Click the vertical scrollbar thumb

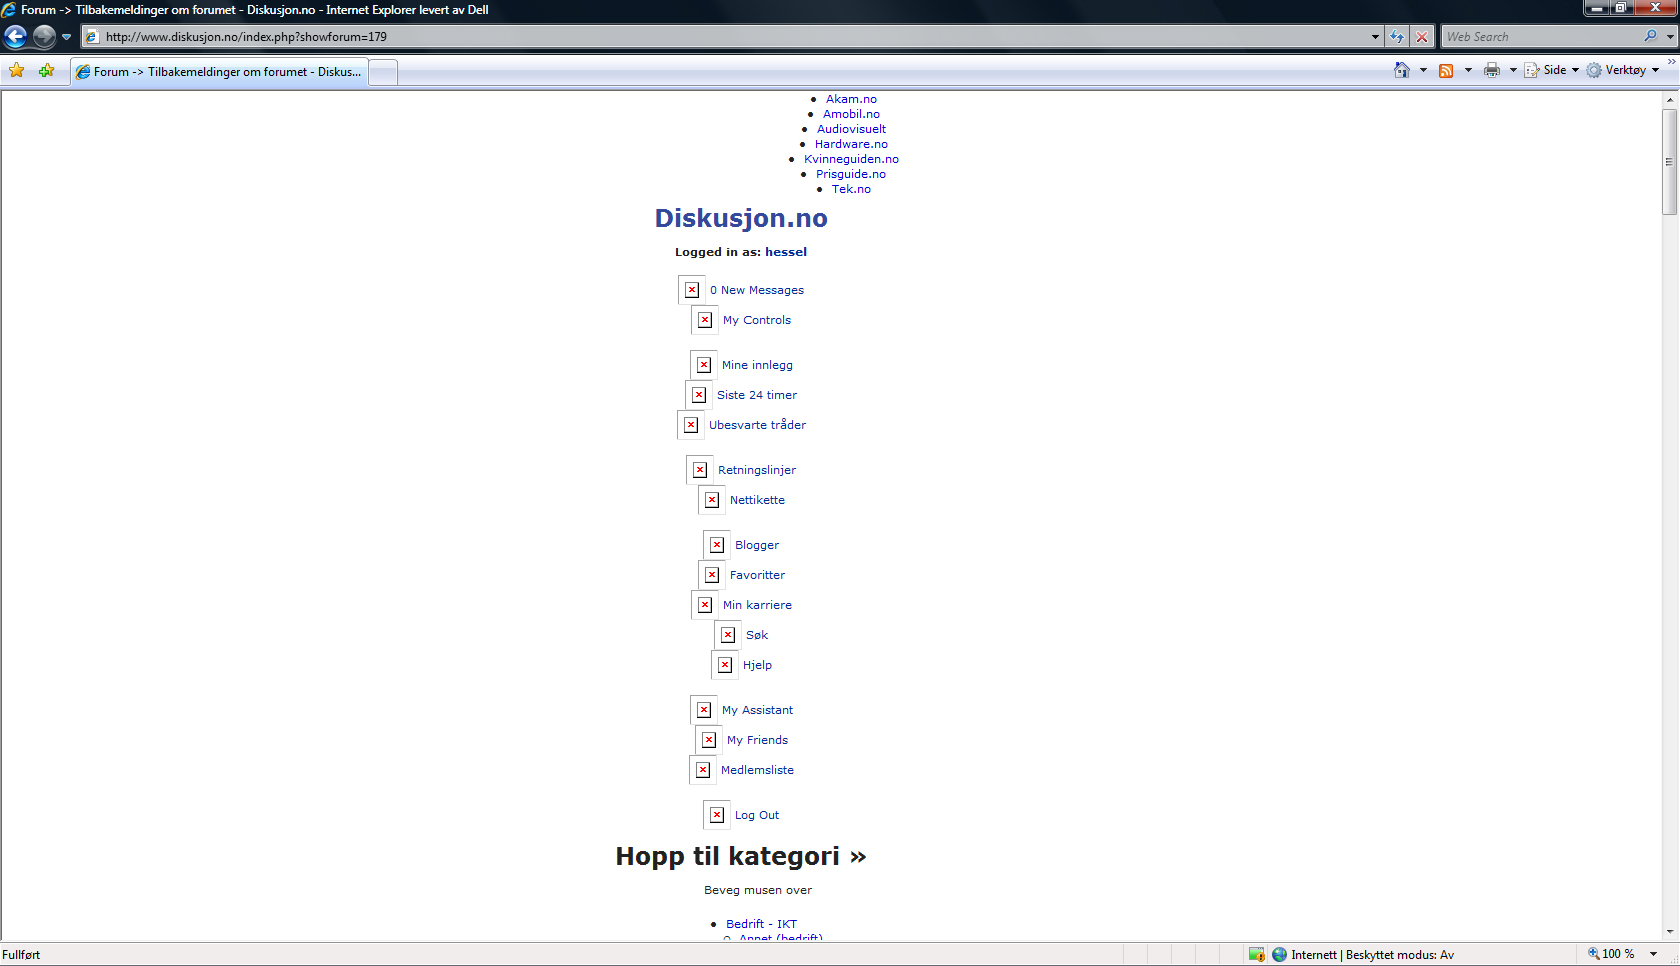1669,161
